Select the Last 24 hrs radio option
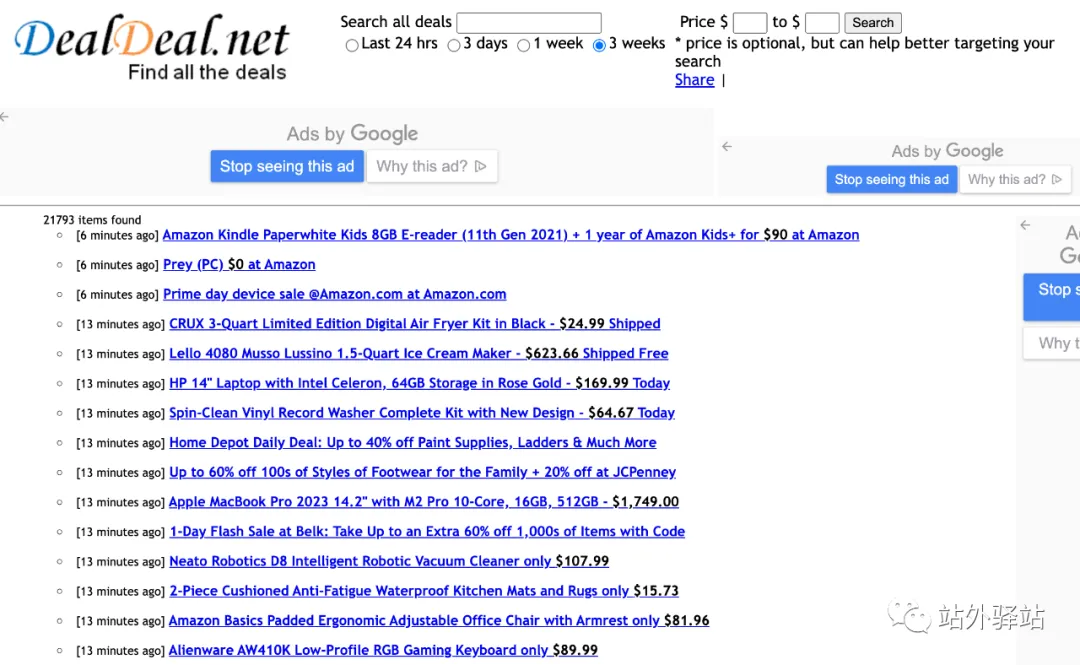Screen dimensions: 1080x665 pos(352,45)
